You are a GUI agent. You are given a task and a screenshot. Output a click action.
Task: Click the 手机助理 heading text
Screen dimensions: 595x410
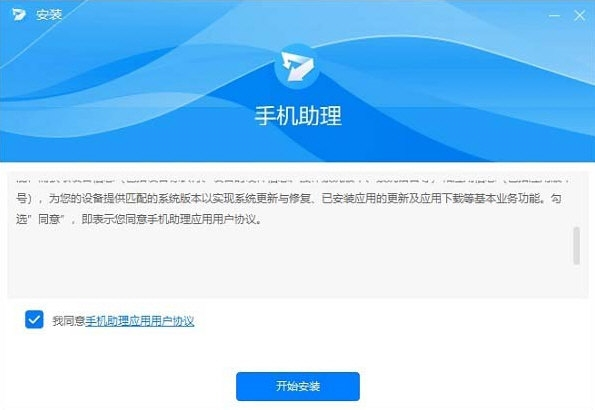coord(298,116)
